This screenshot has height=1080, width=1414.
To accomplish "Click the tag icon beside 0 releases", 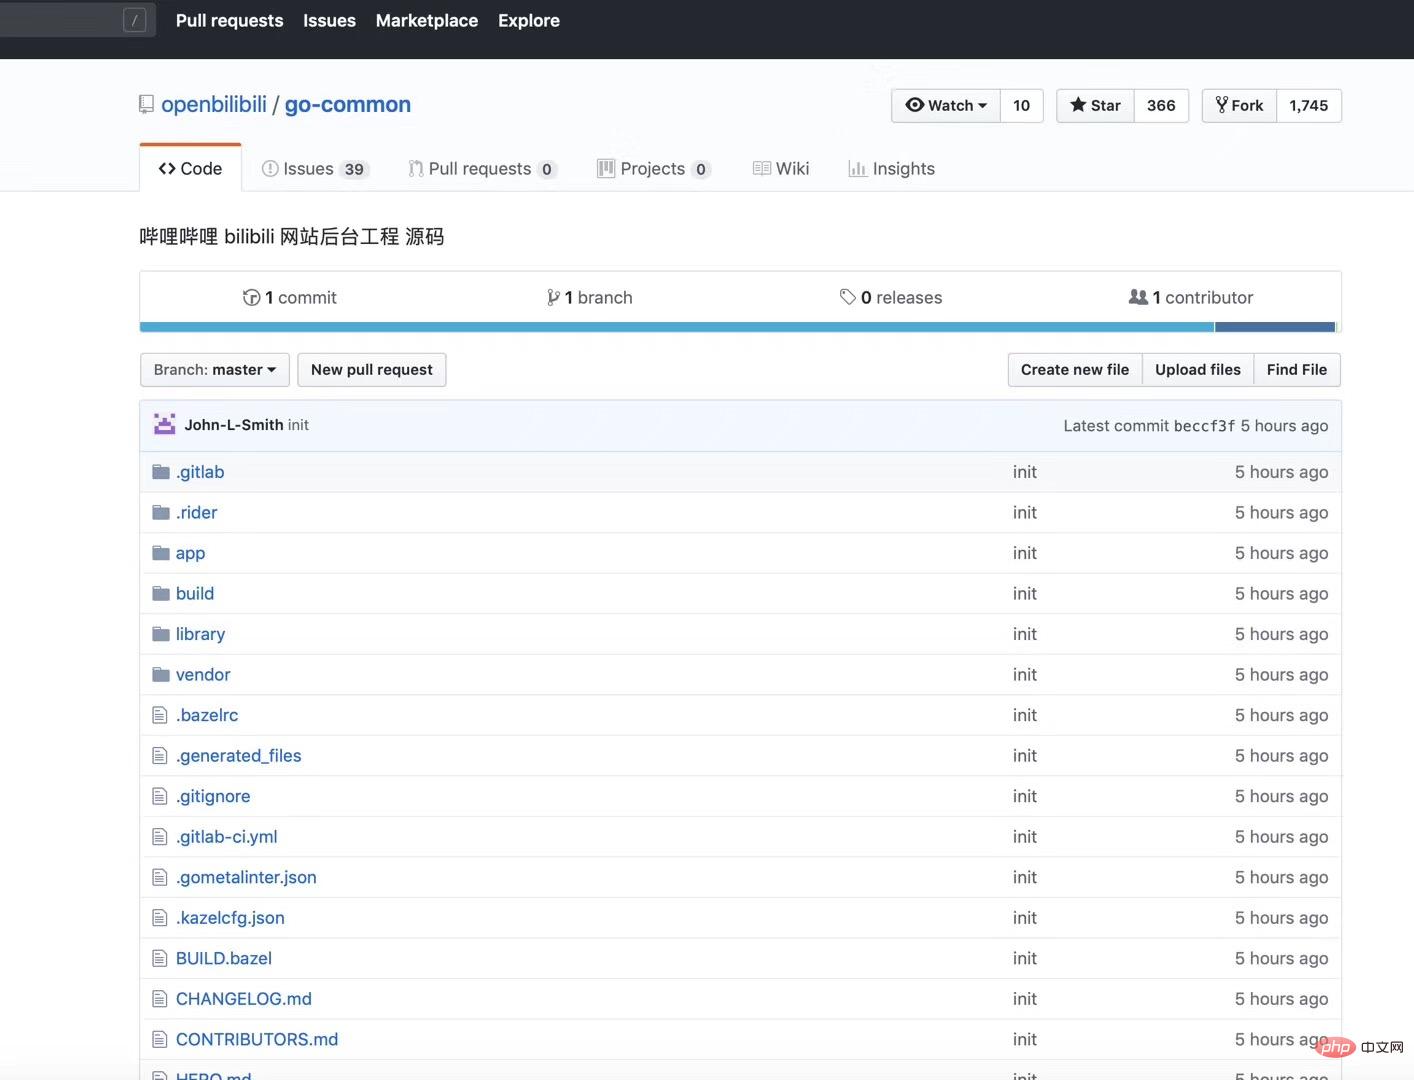I will click(847, 297).
